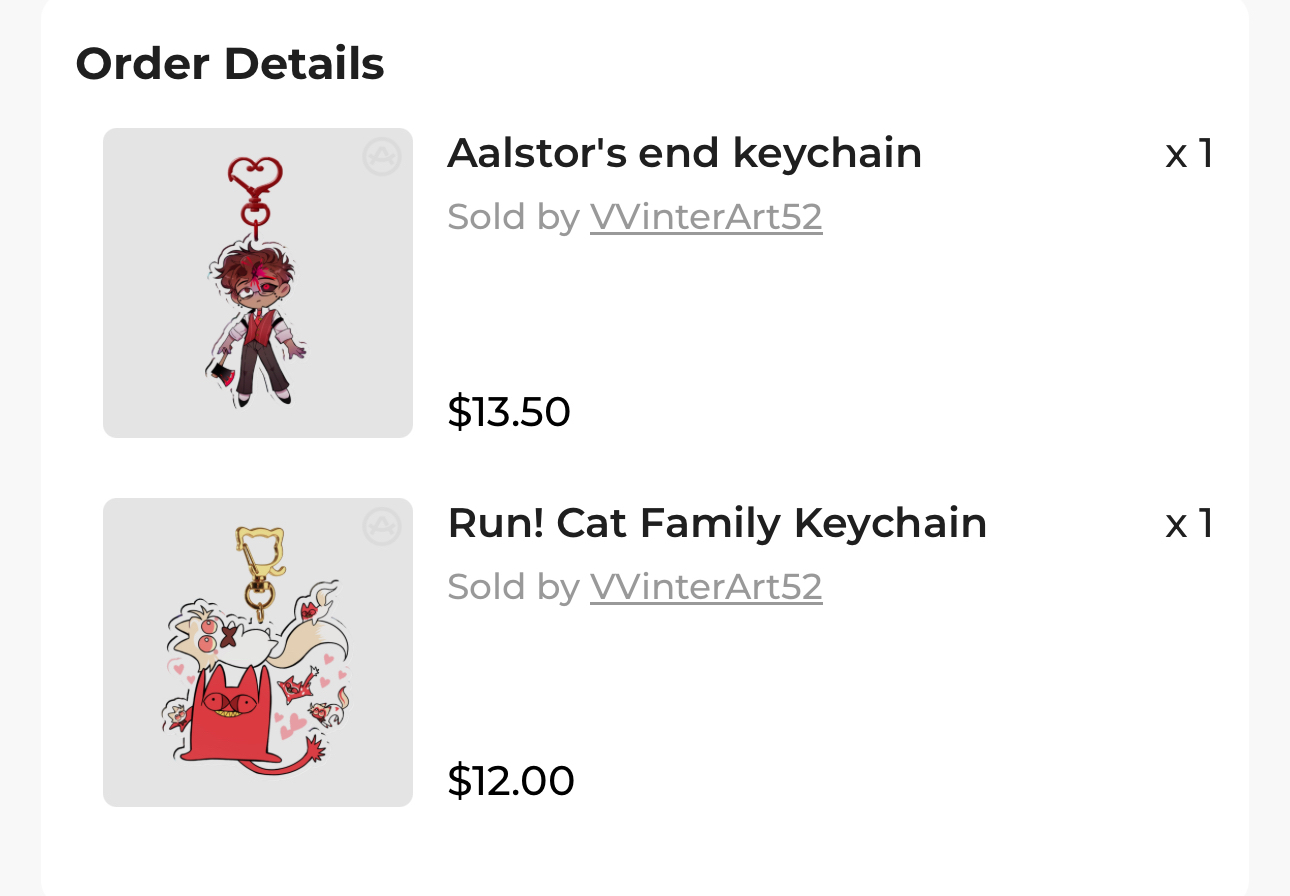Viewport: 1290px width, 896px height.
Task: Click the $12.00 price
Action: [511, 781]
